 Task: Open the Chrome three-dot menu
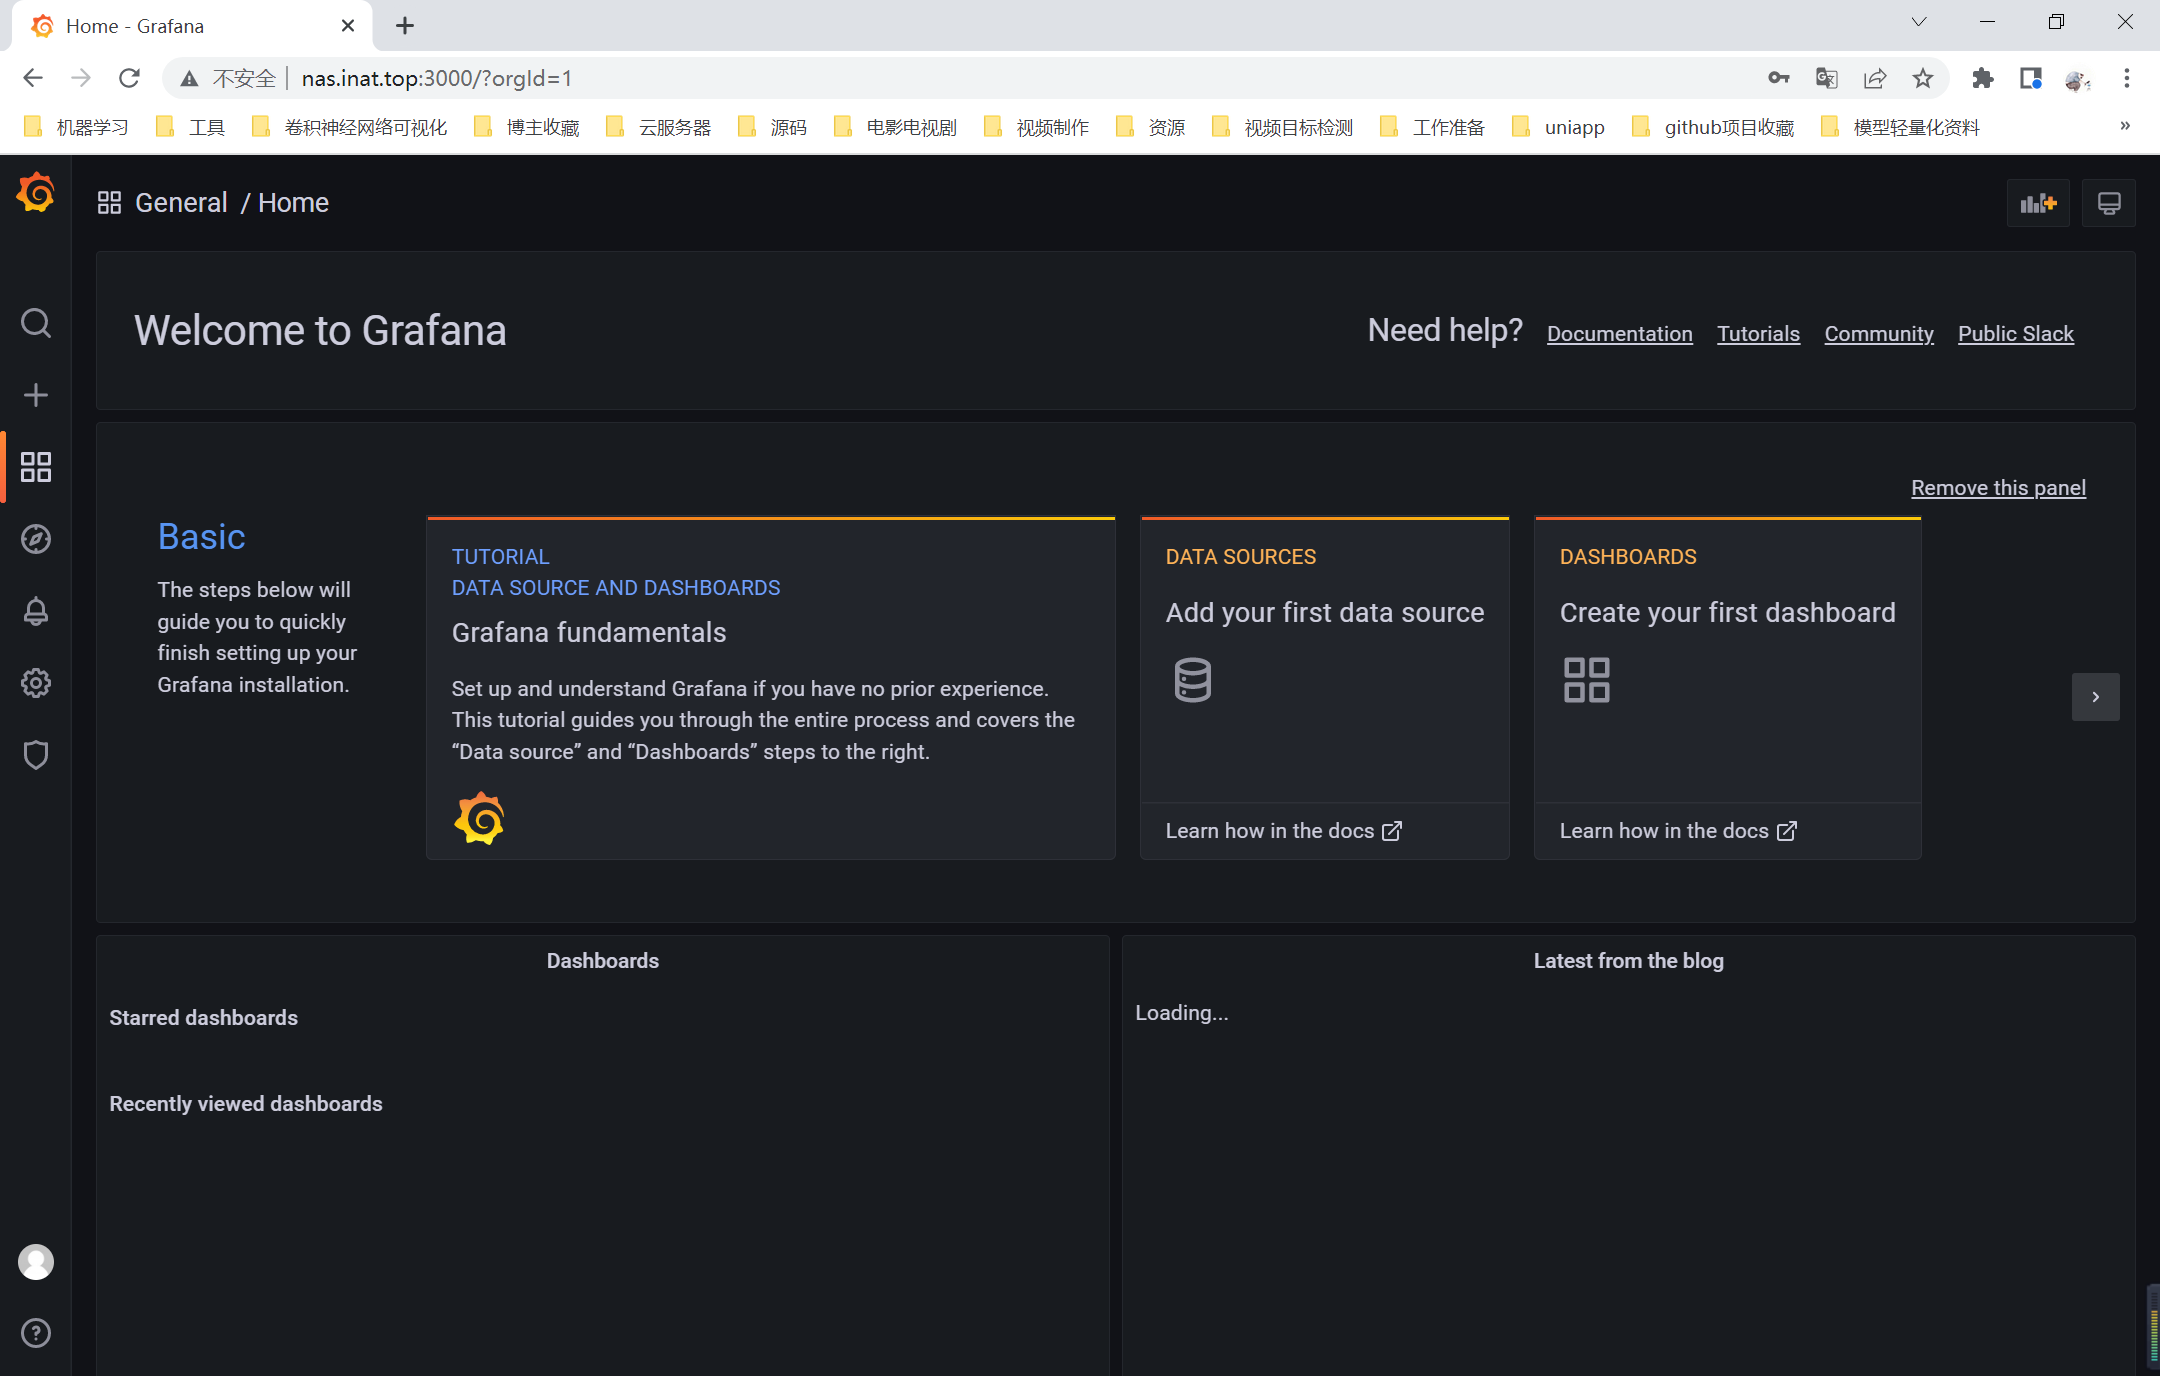click(2127, 78)
